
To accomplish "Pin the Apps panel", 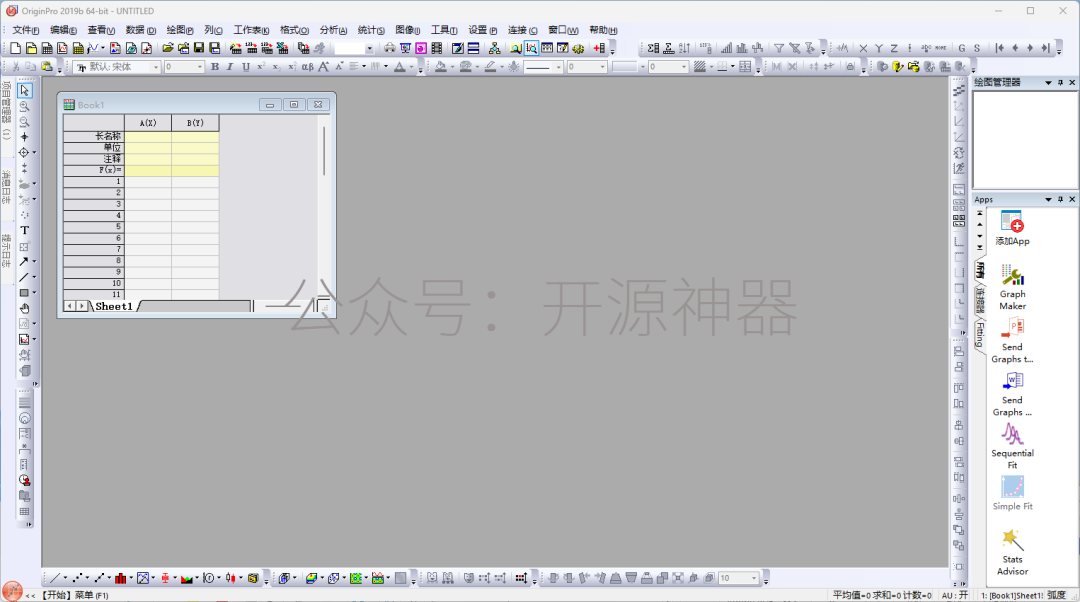I will tap(1060, 200).
